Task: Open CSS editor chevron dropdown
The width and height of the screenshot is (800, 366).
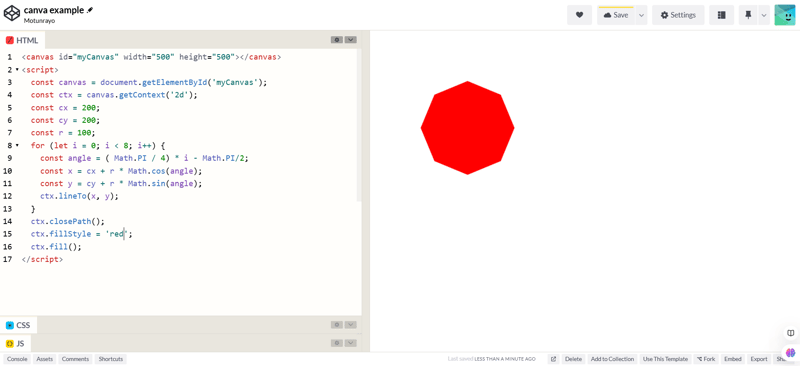Action: click(x=351, y=325)
